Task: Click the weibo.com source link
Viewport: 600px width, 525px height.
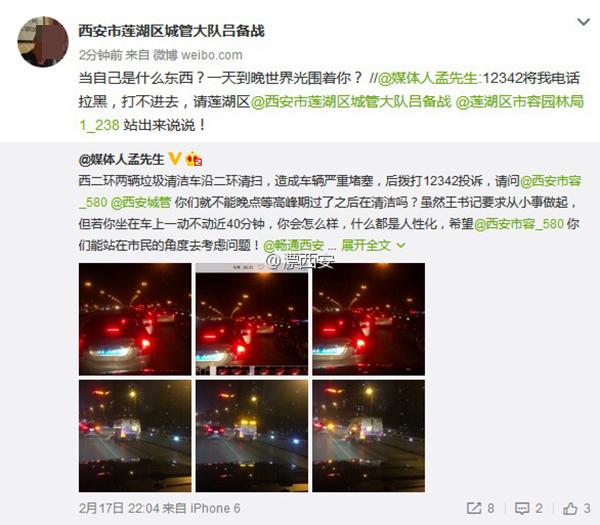Action: [x=212, y=55]
